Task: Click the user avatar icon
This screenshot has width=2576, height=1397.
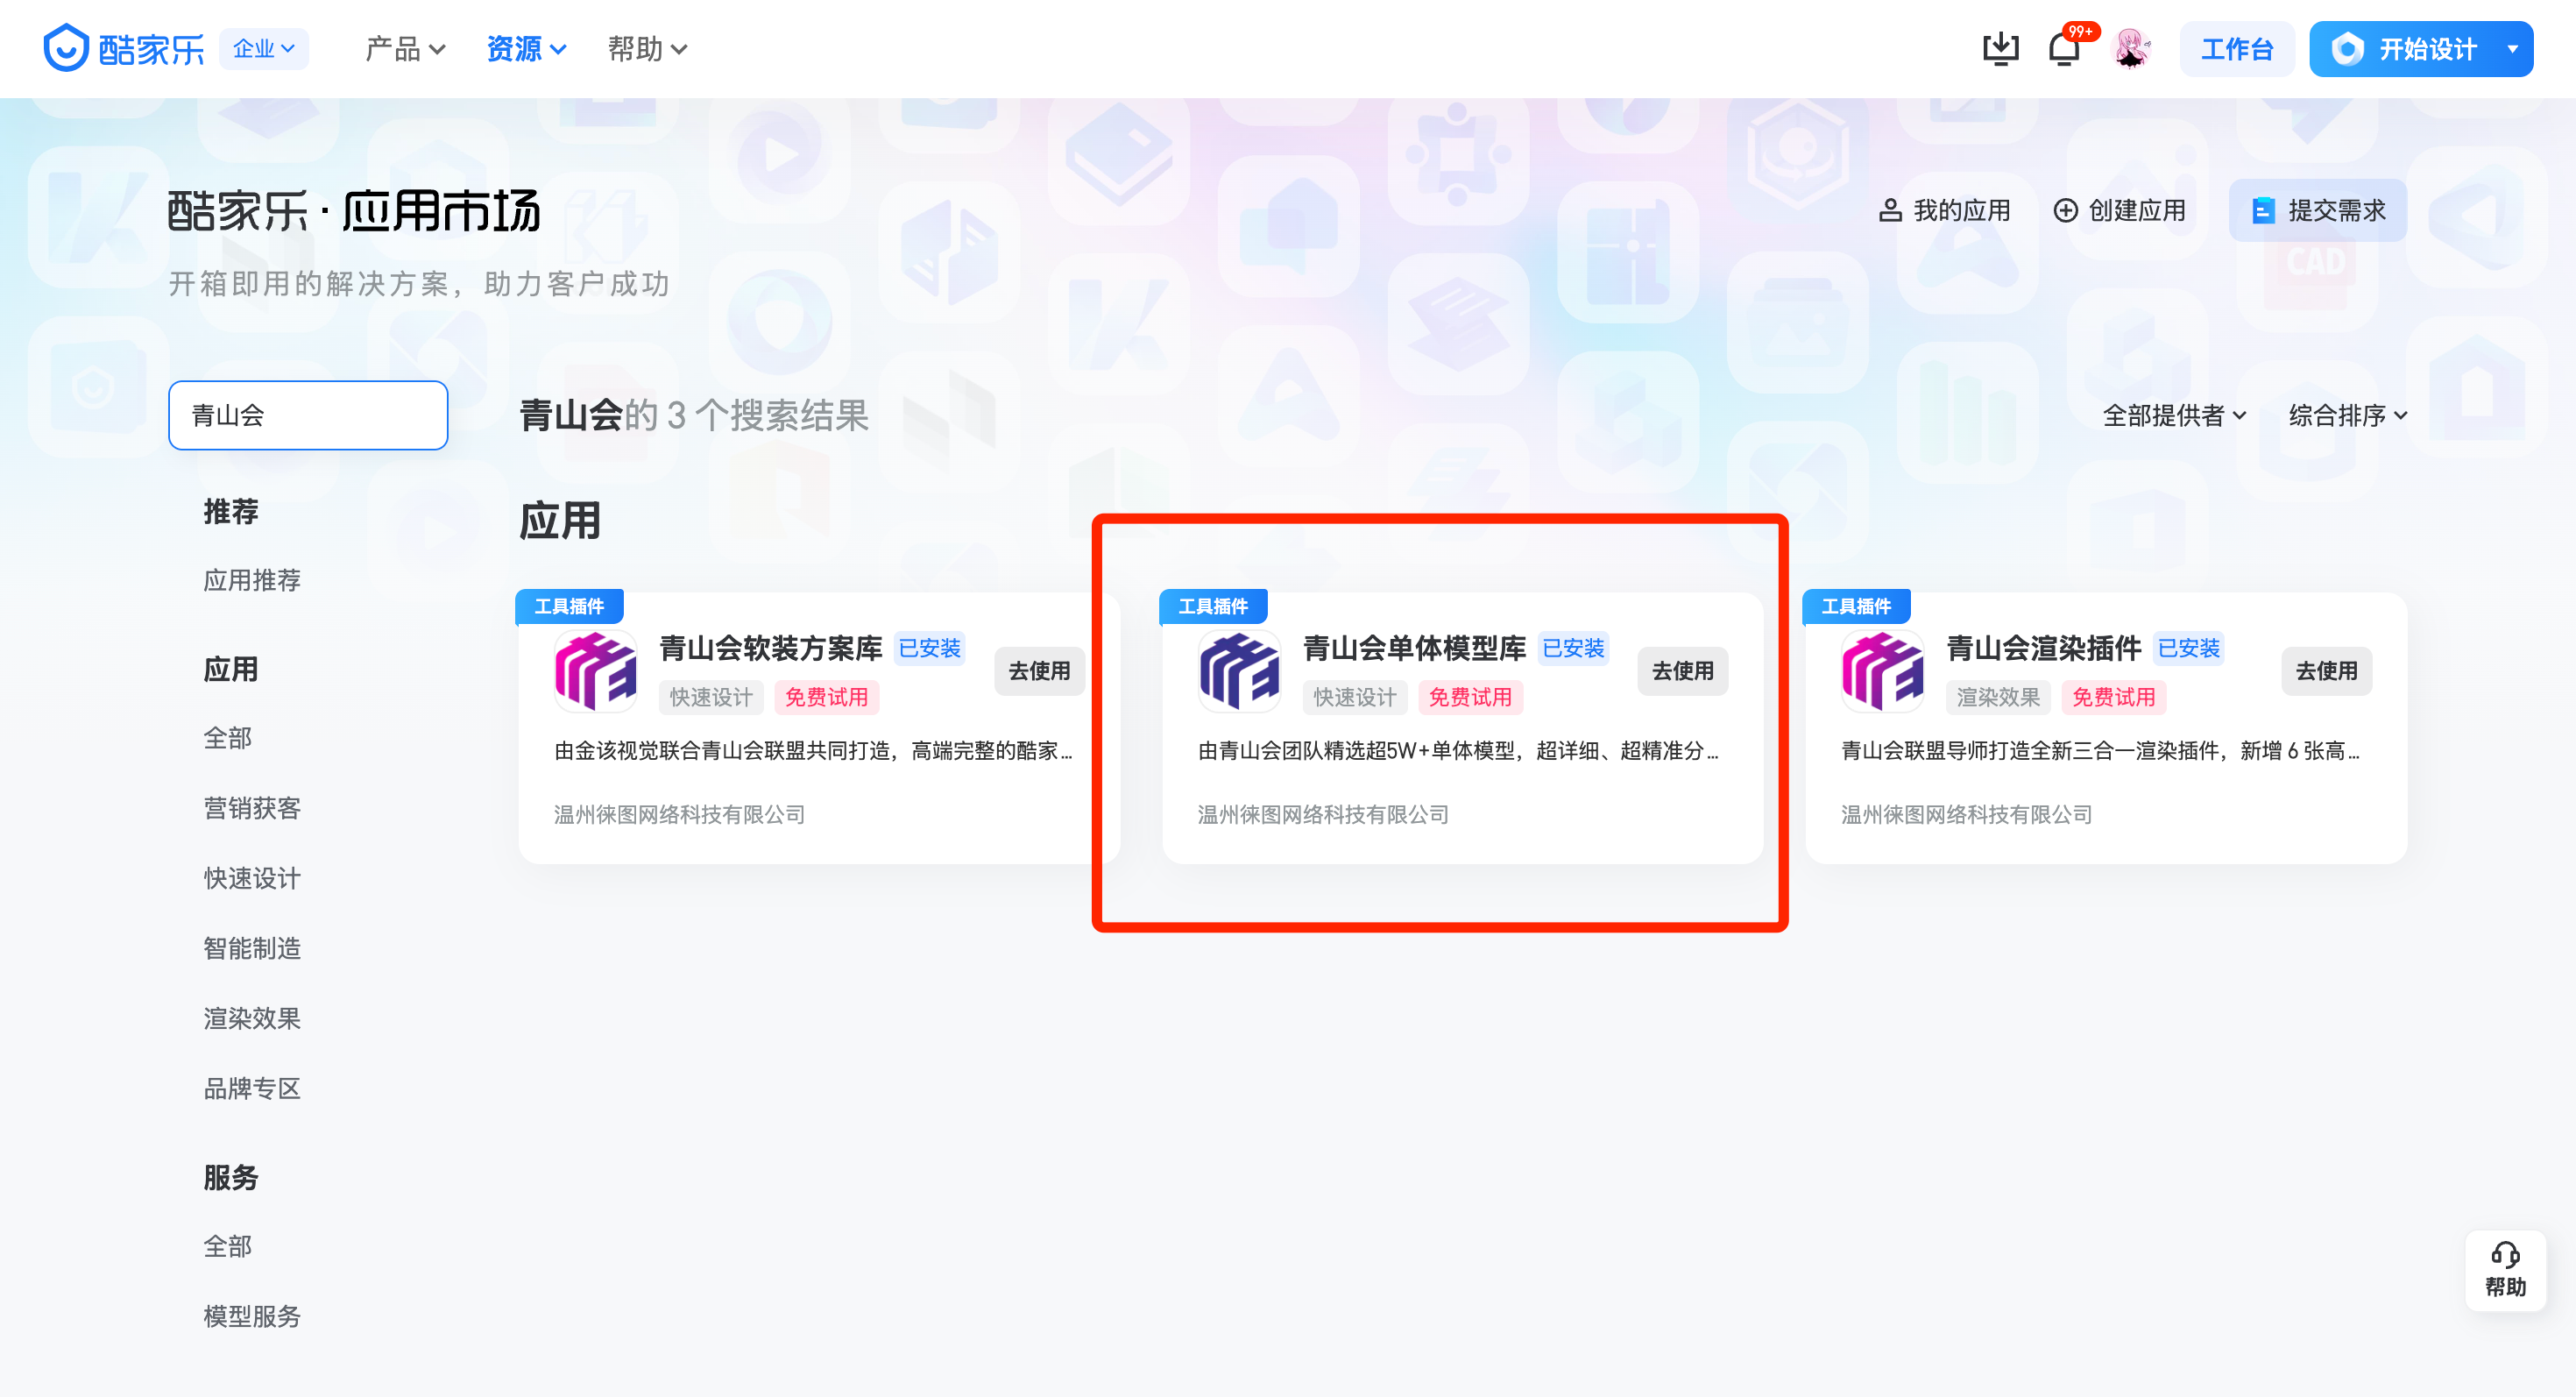Action: tap(2130, 48)
